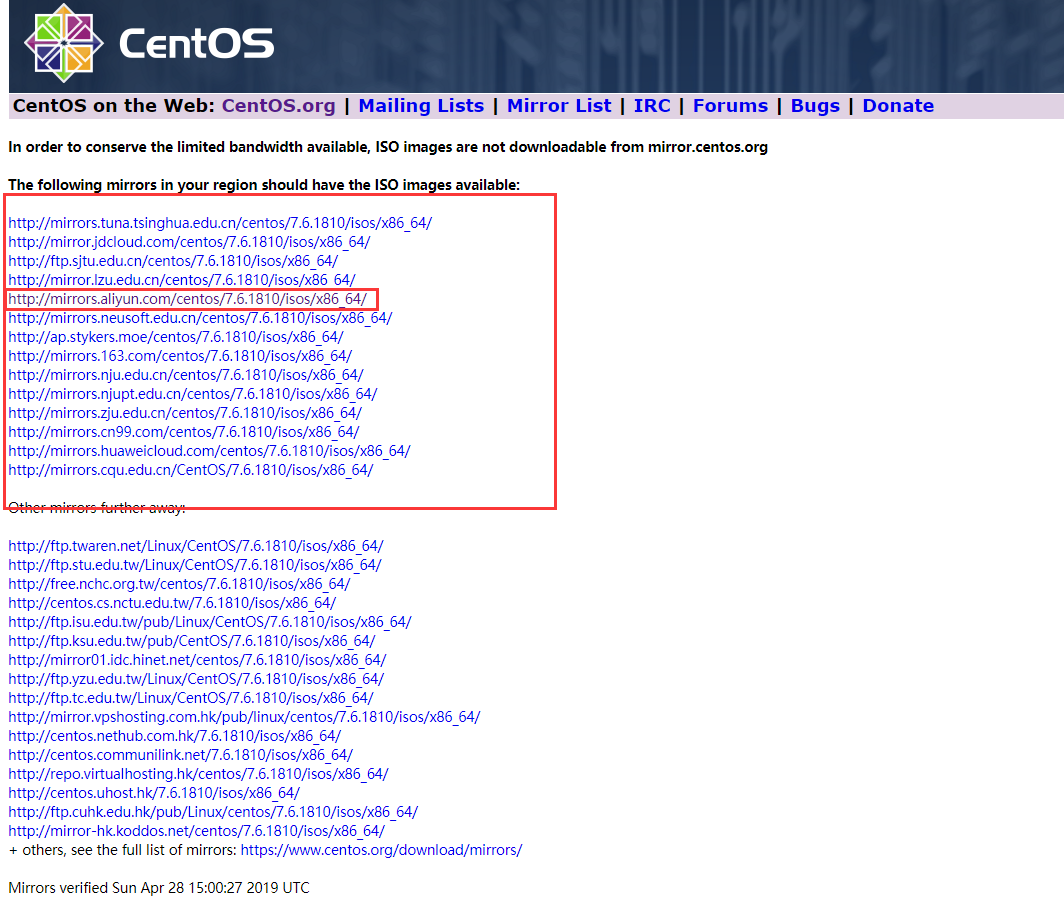Open mirror01.idc.hinet.net mirror link
1064x902 pixels.
pyautogui.click(x=197, y=660)
